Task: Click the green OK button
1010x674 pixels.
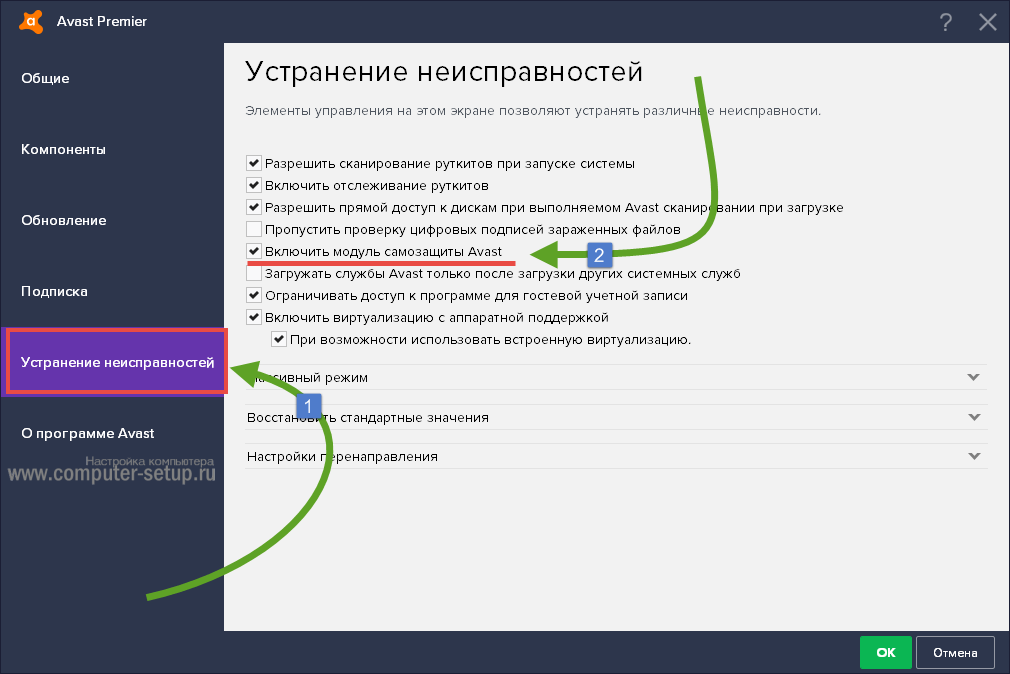Action: click(x=885, y=652)
